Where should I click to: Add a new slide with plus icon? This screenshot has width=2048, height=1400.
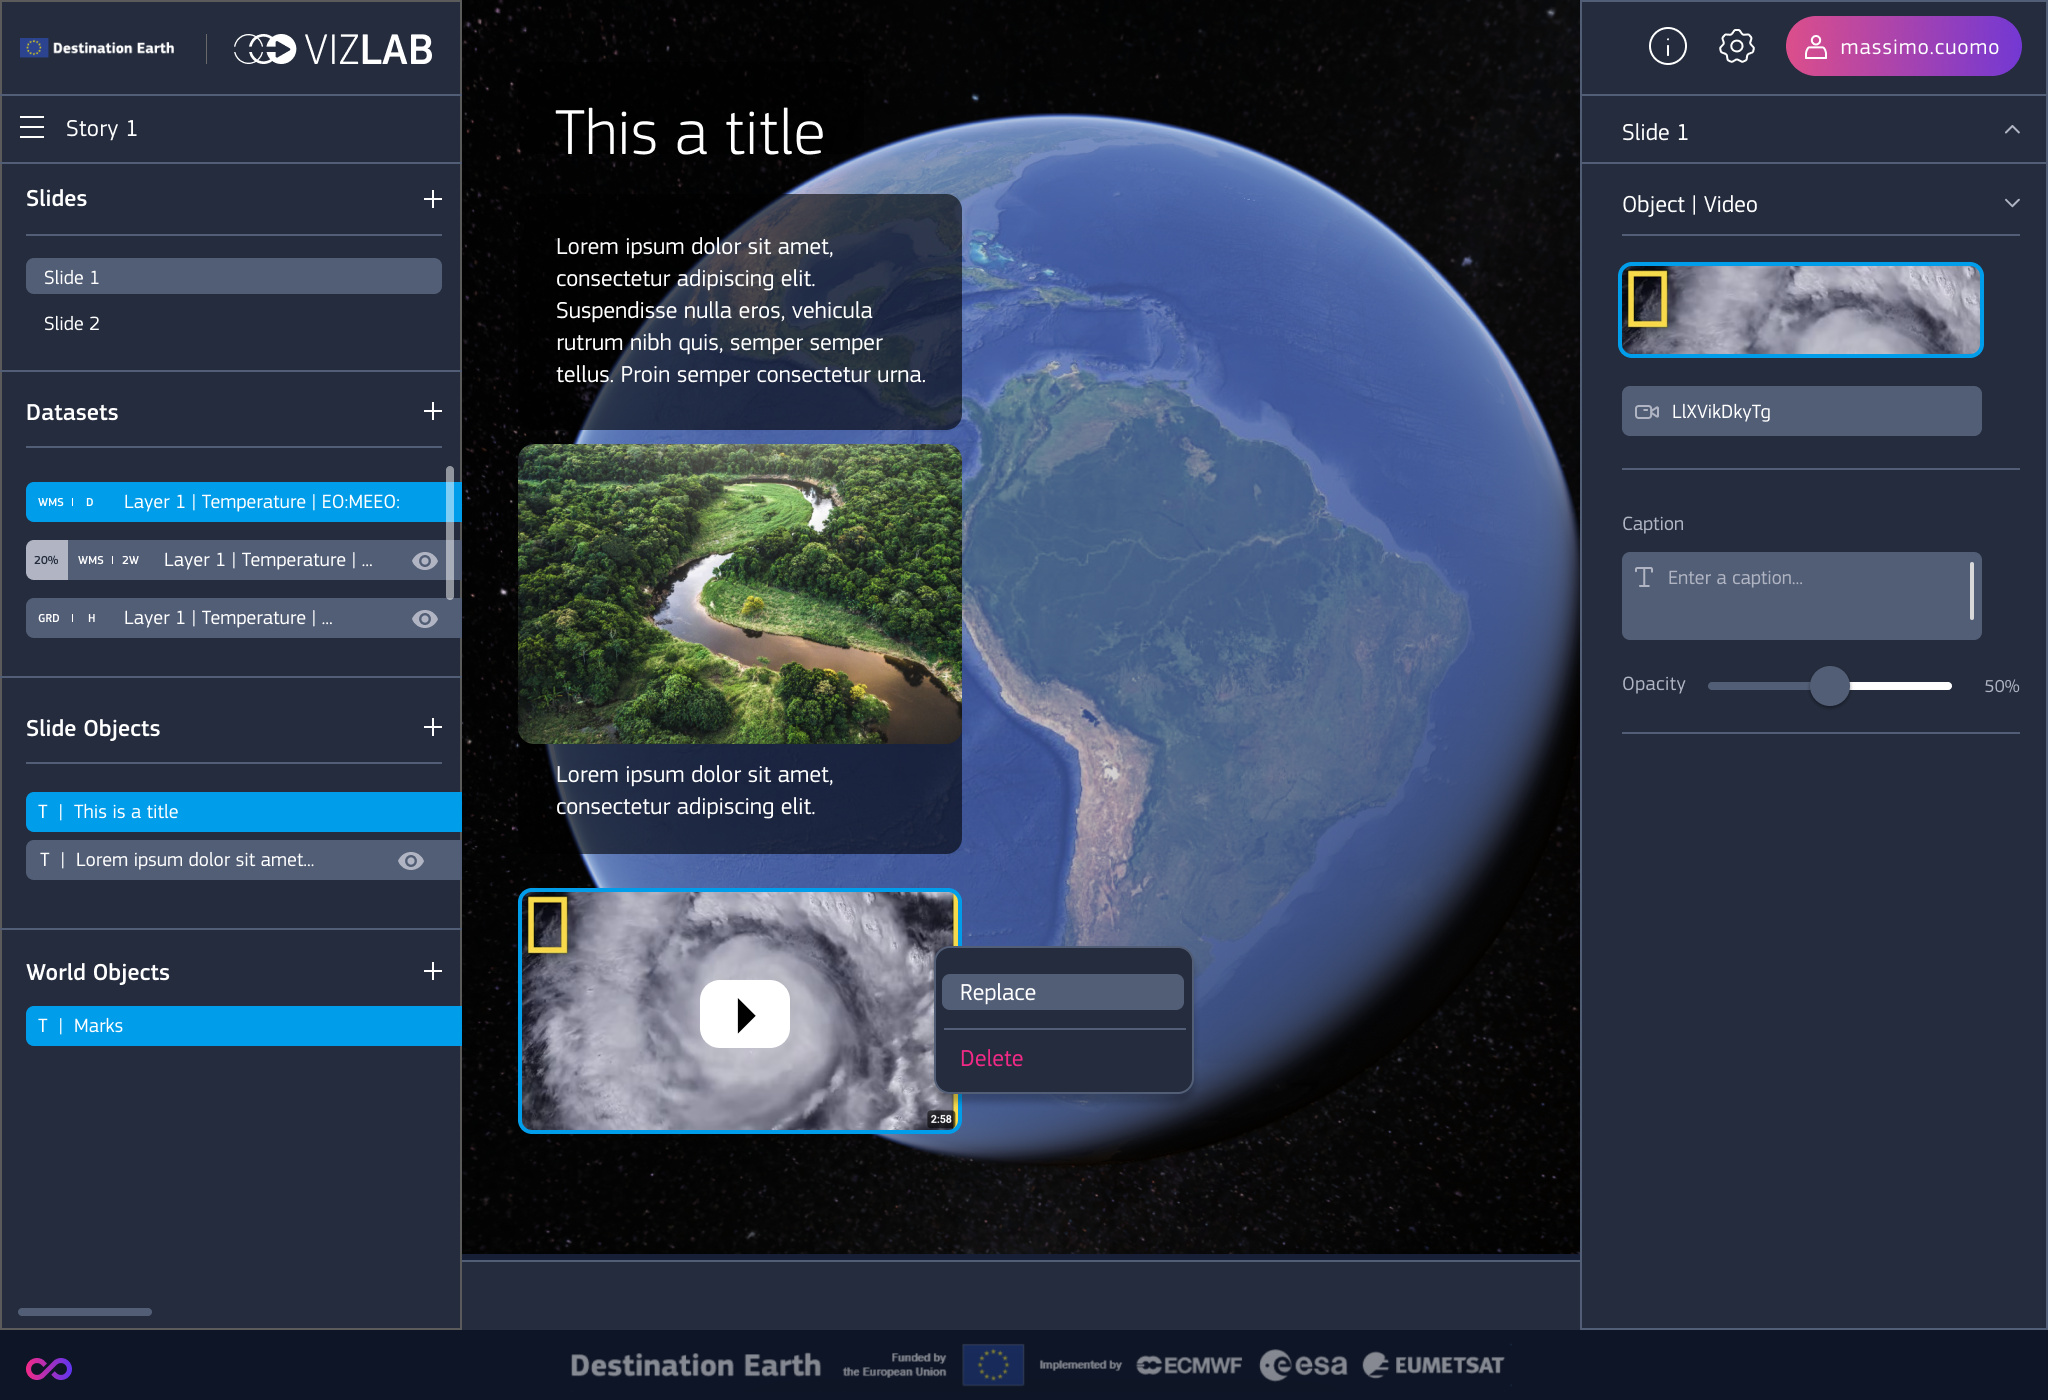432,199
